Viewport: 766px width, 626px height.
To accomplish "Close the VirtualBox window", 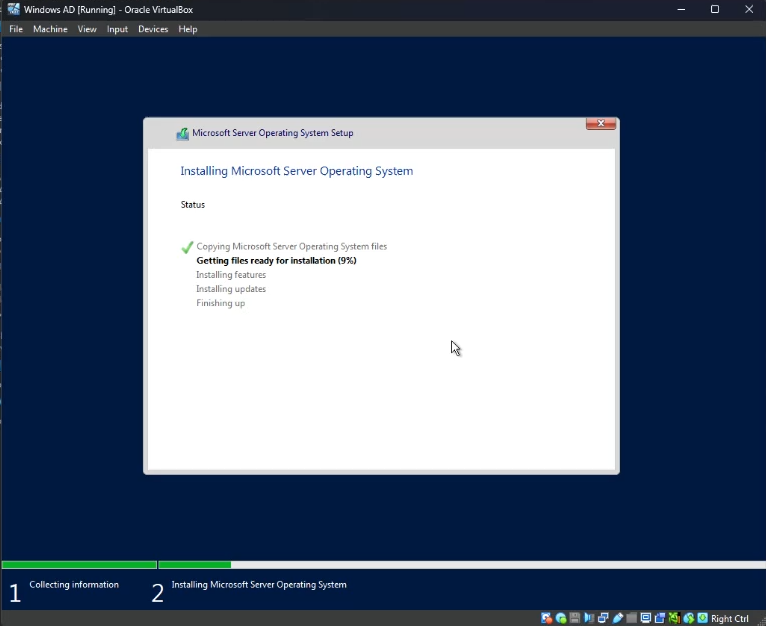I will (x=749, y=9).
